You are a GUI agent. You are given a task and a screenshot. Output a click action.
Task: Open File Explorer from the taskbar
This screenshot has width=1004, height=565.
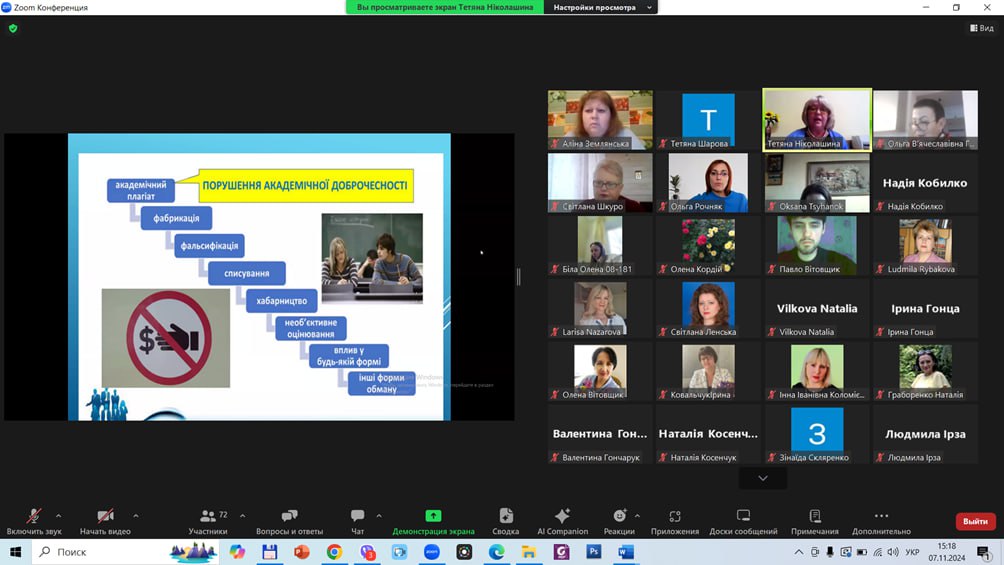point(529,552)
